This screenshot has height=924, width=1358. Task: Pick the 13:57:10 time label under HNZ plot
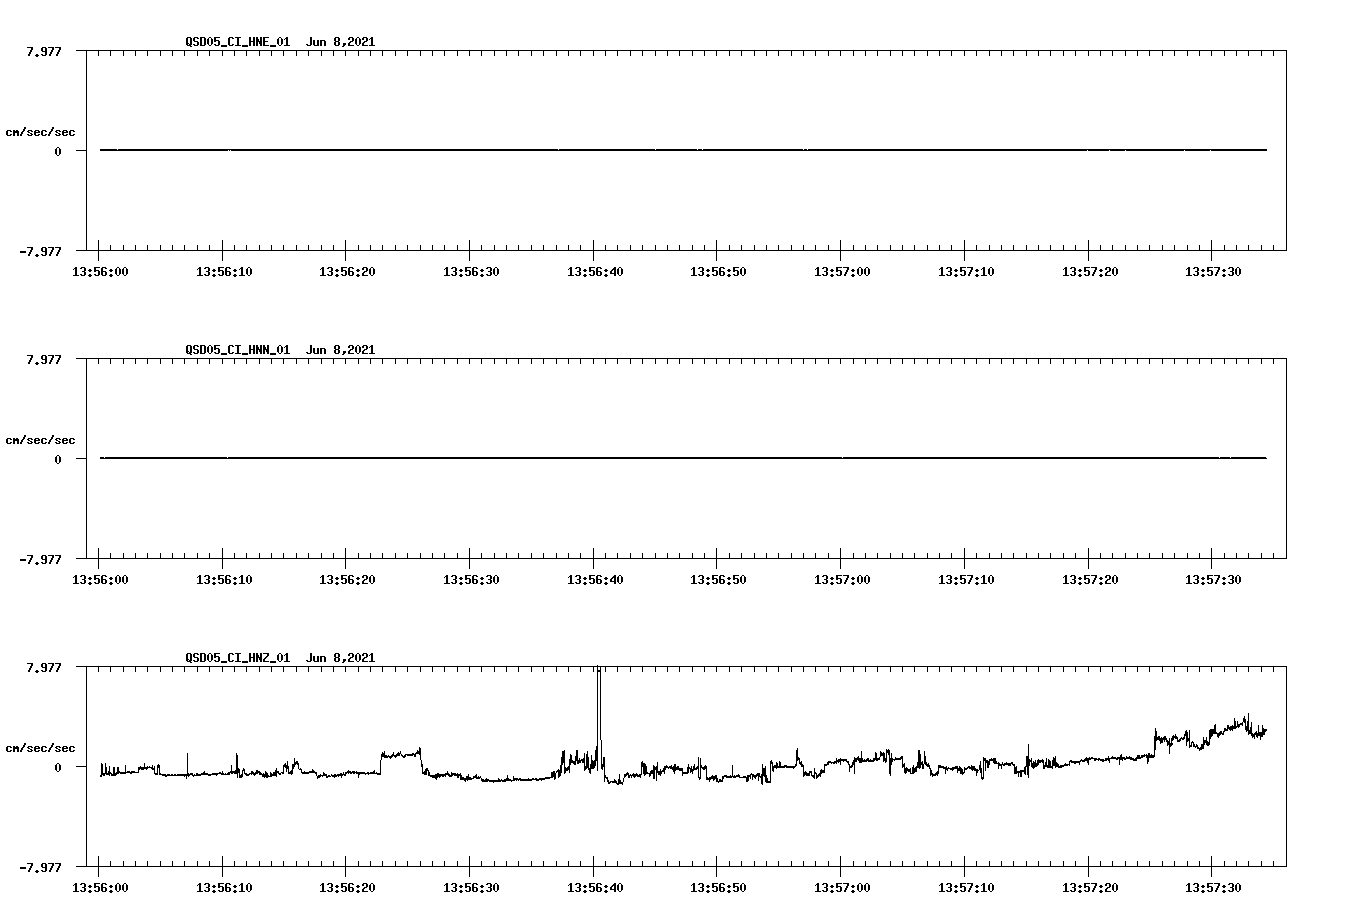[x=966, y=887]
